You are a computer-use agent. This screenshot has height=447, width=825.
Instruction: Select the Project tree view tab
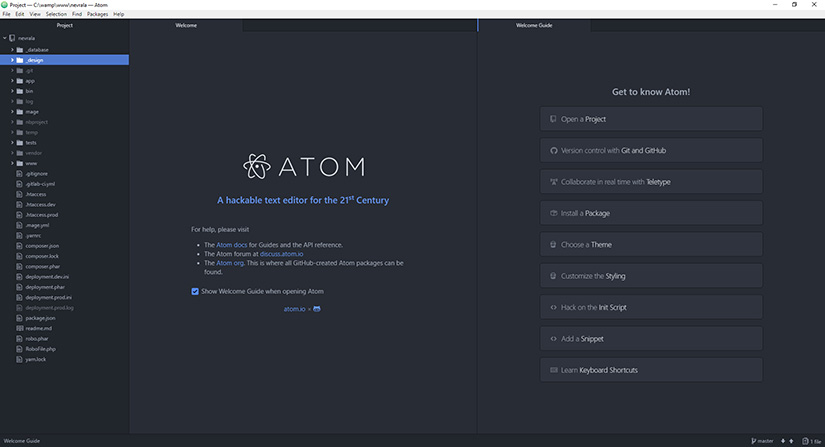click(x=65, y=25)
